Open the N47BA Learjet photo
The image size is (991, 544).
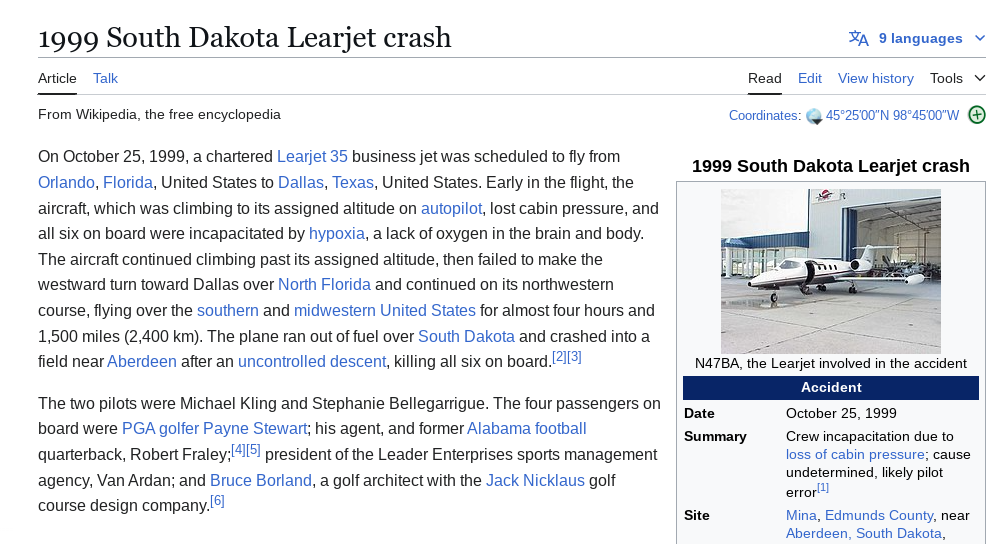coord(830,271)
